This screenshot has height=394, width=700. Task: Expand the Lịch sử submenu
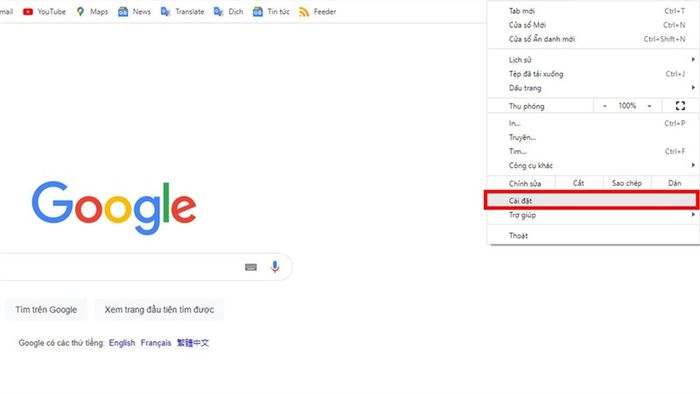pyautogui.click(x=593, y=59)
